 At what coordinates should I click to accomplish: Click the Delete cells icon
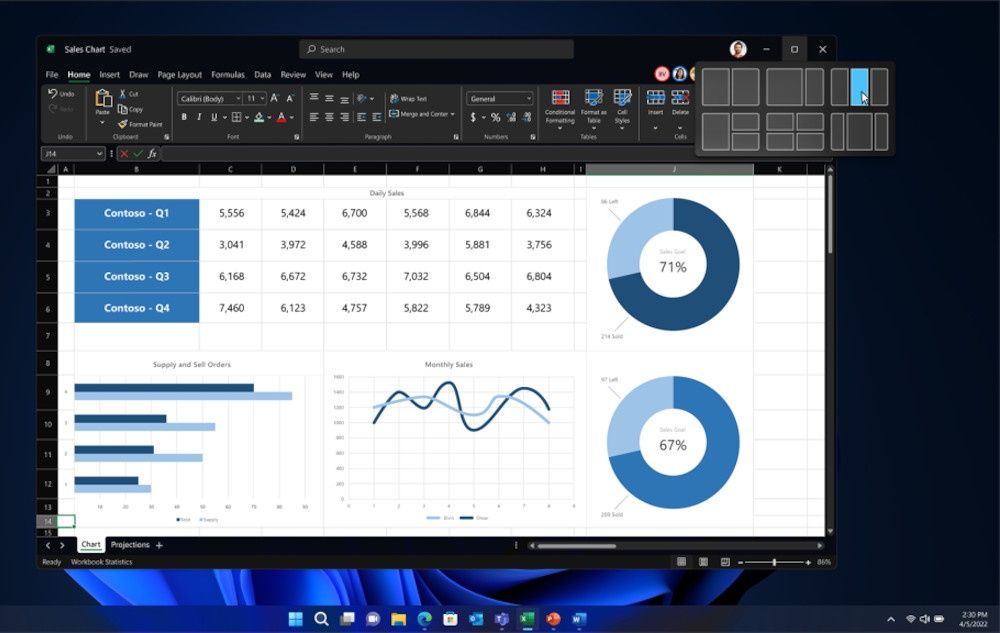pos(680,98)
